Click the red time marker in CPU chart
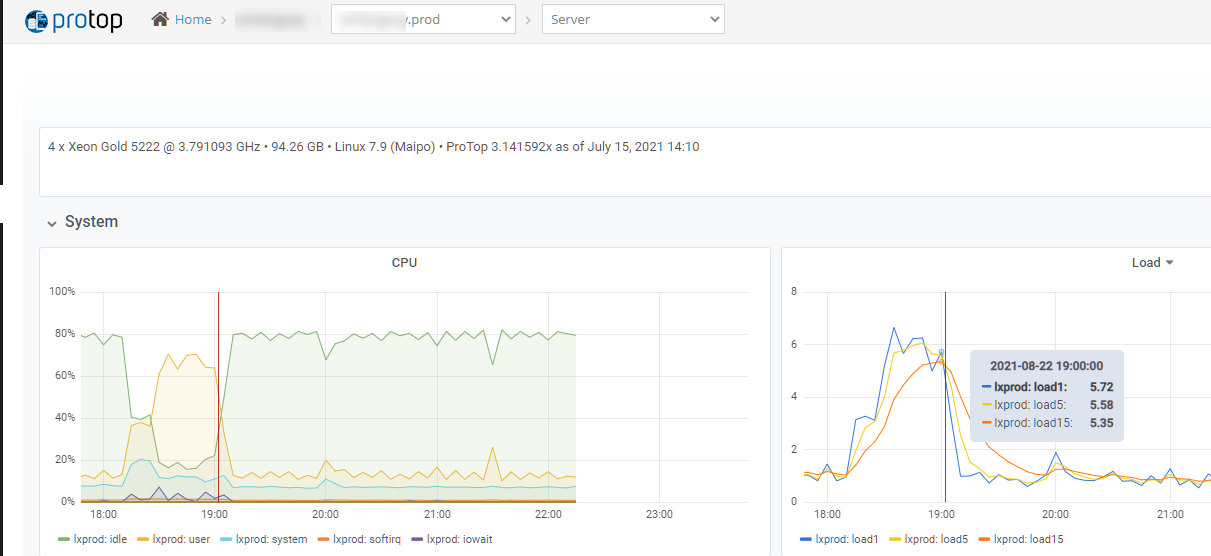Image resolution: width=1211 pixels, height=556 pixels. 218,396
